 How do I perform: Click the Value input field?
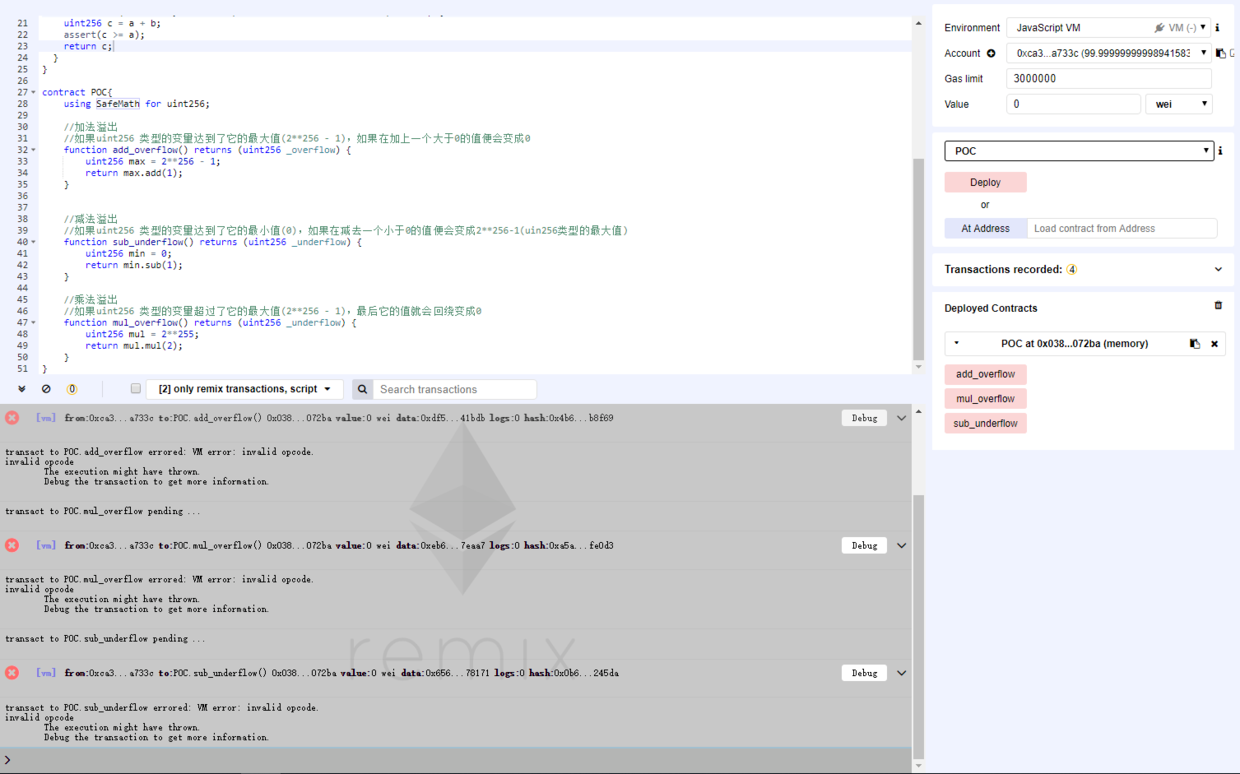[1073, 104]
